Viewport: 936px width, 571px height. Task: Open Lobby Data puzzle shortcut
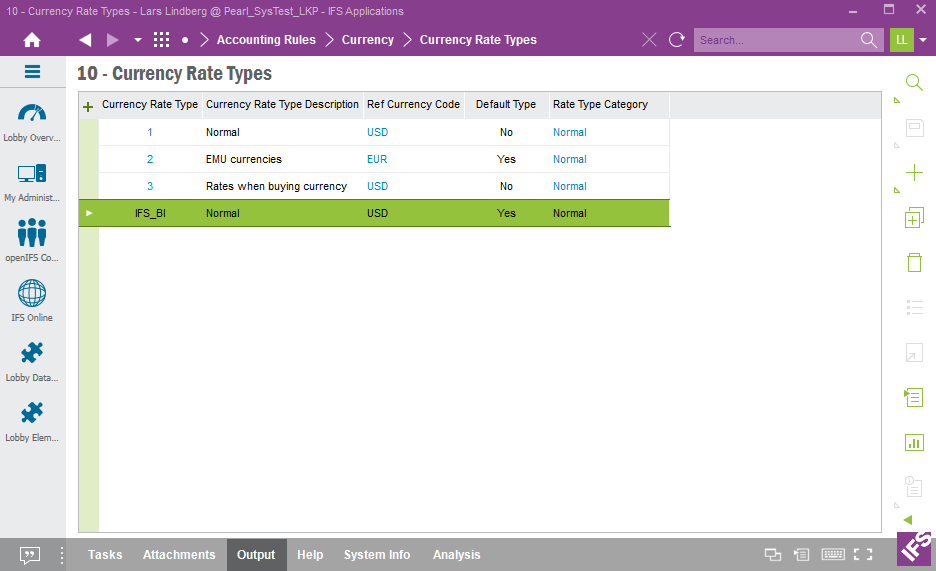(x=32, y=362)
